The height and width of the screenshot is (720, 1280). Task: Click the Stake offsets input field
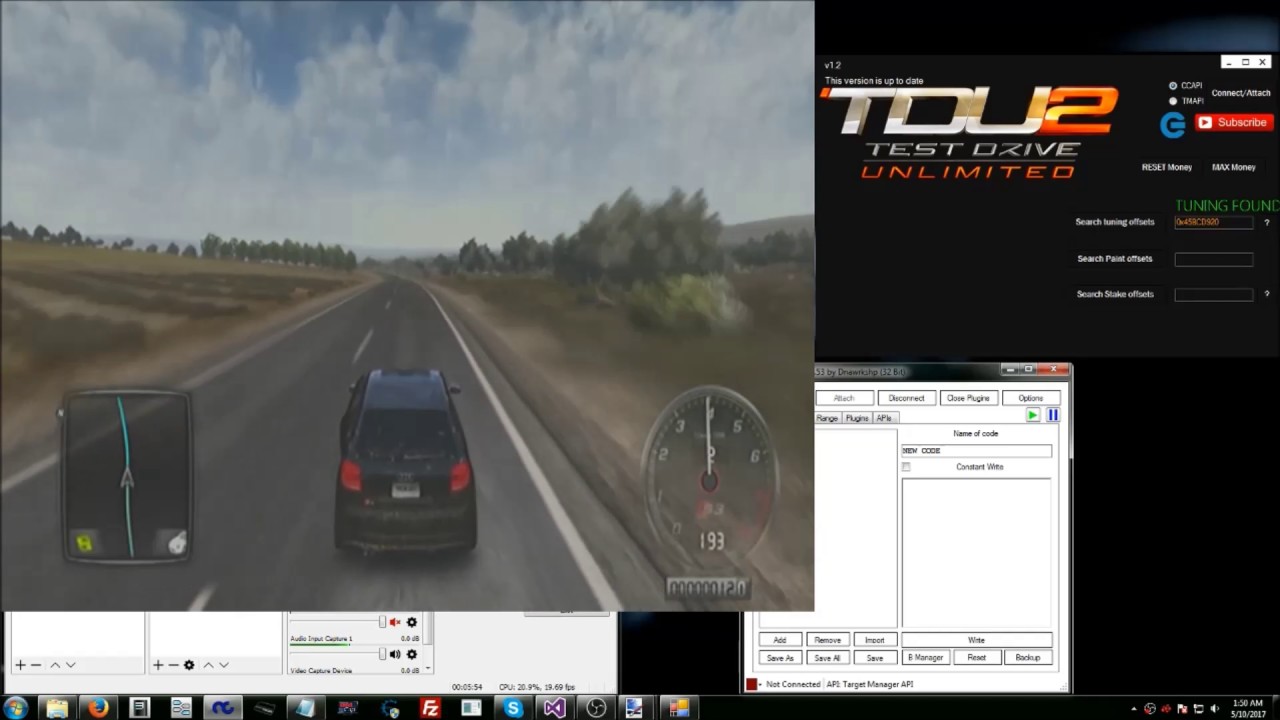(x=1213, y=295)
